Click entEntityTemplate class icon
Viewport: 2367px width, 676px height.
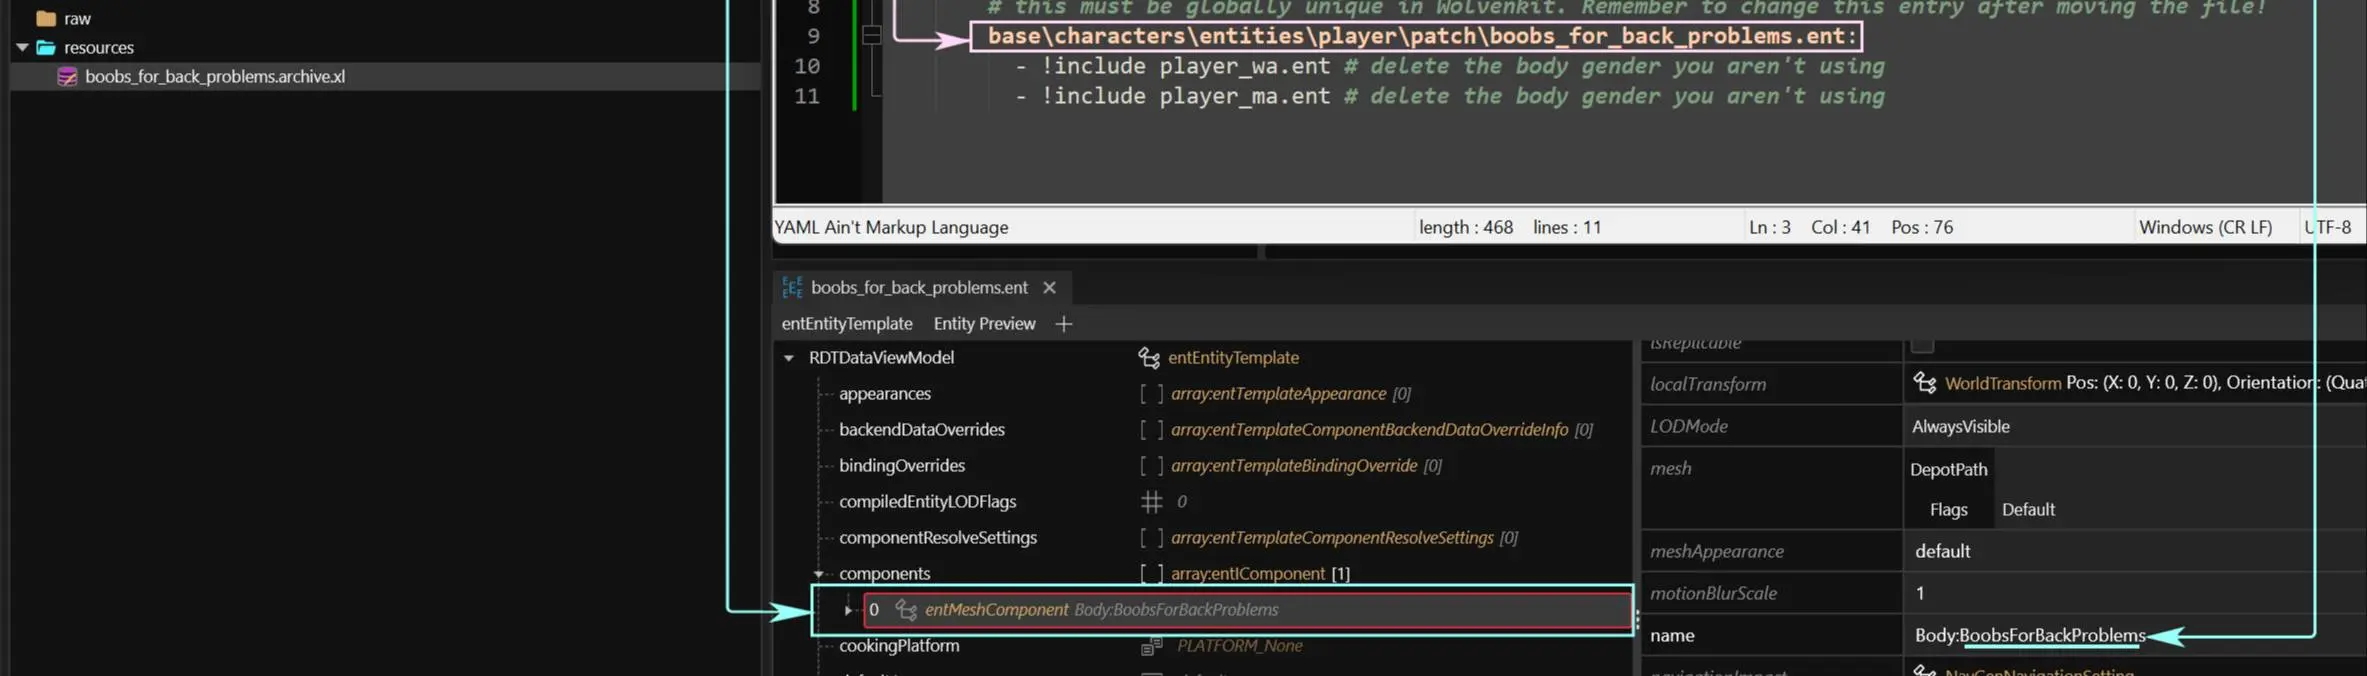point(1149,357)
